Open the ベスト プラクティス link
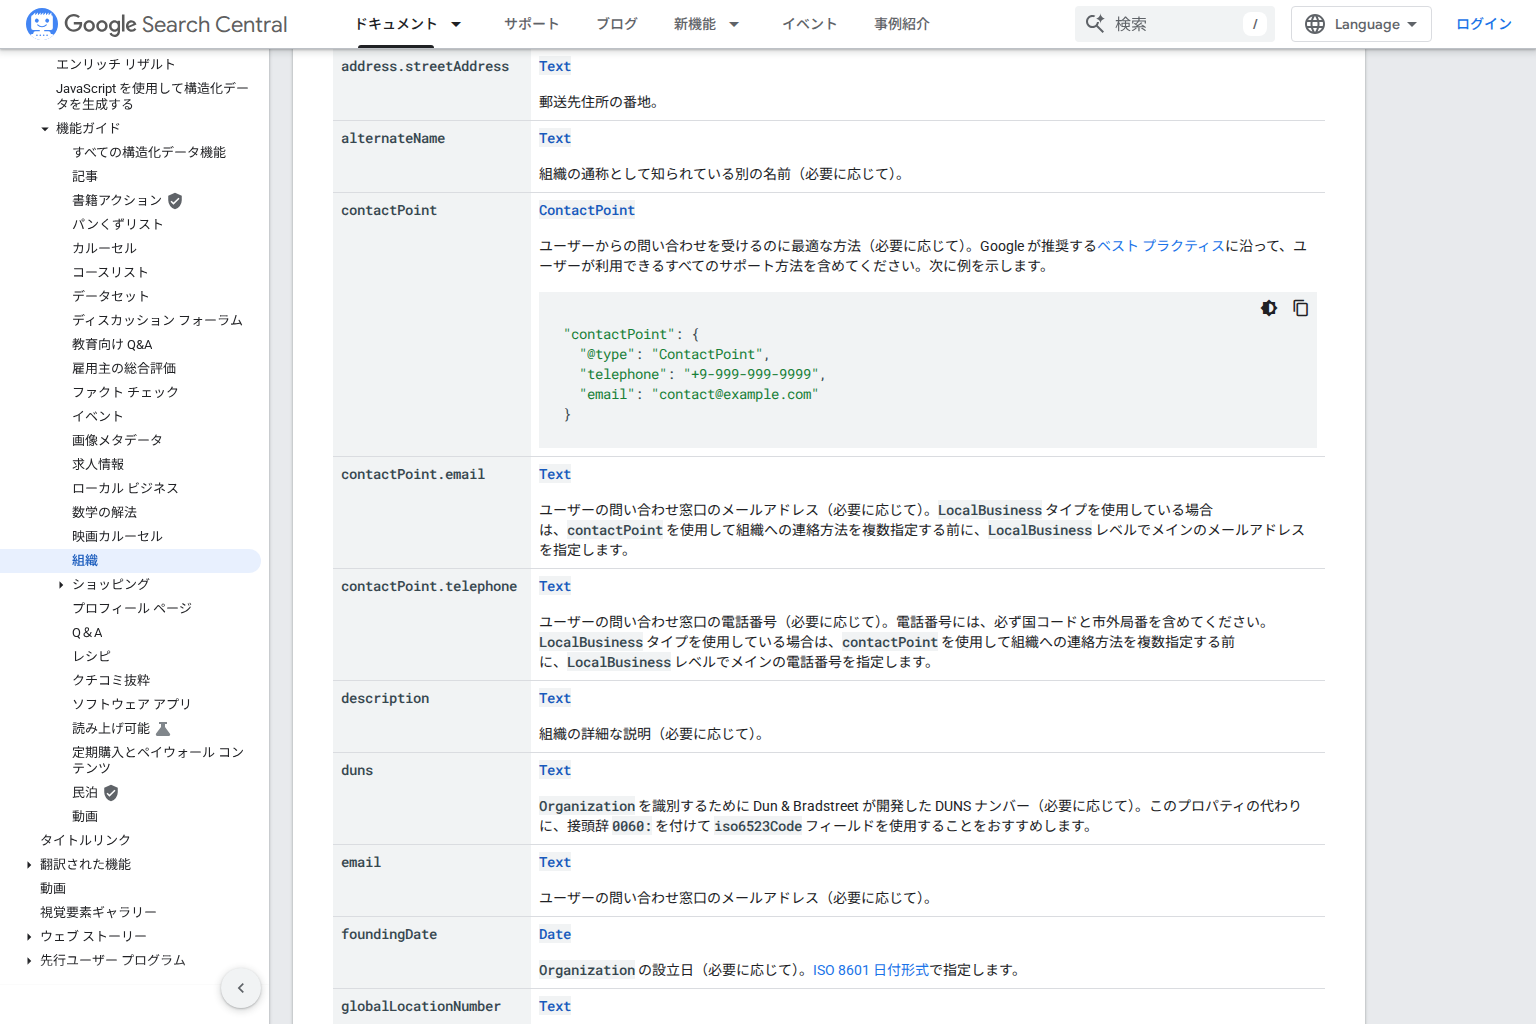Viewport: 1536px width, 1024px height. point(1161,246)
